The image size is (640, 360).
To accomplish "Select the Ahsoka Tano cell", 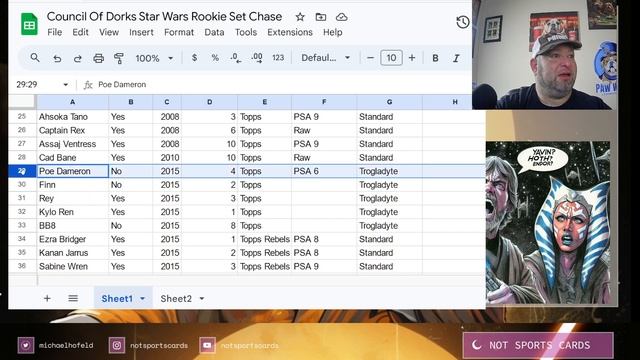I will (x=73, y=117).
